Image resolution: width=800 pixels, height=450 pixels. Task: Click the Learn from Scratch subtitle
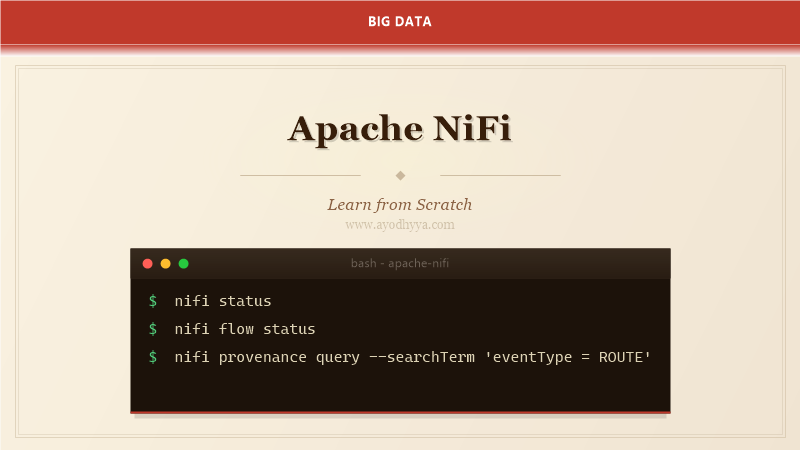coord(400,205)
